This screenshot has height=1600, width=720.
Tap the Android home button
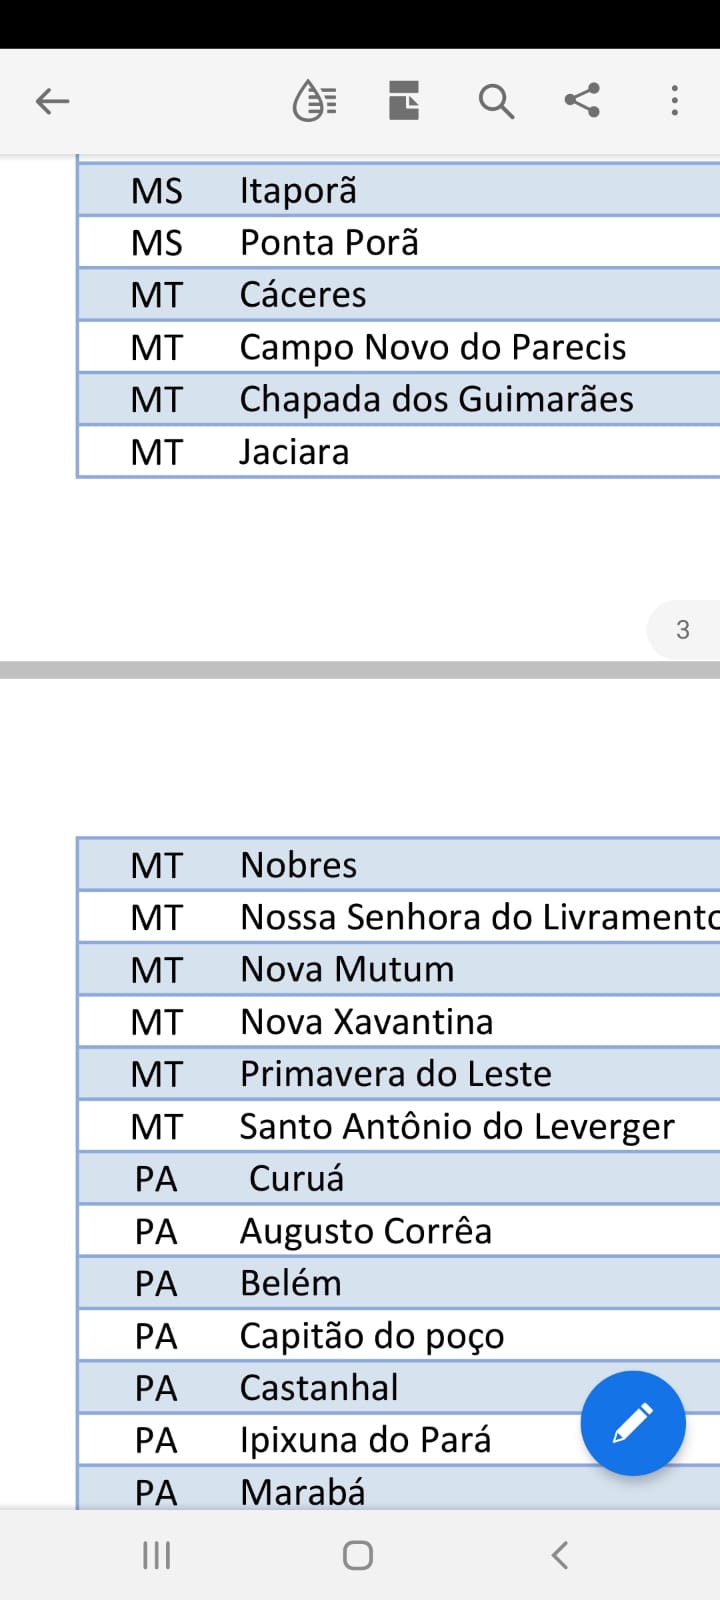(x=358, y=1555)
